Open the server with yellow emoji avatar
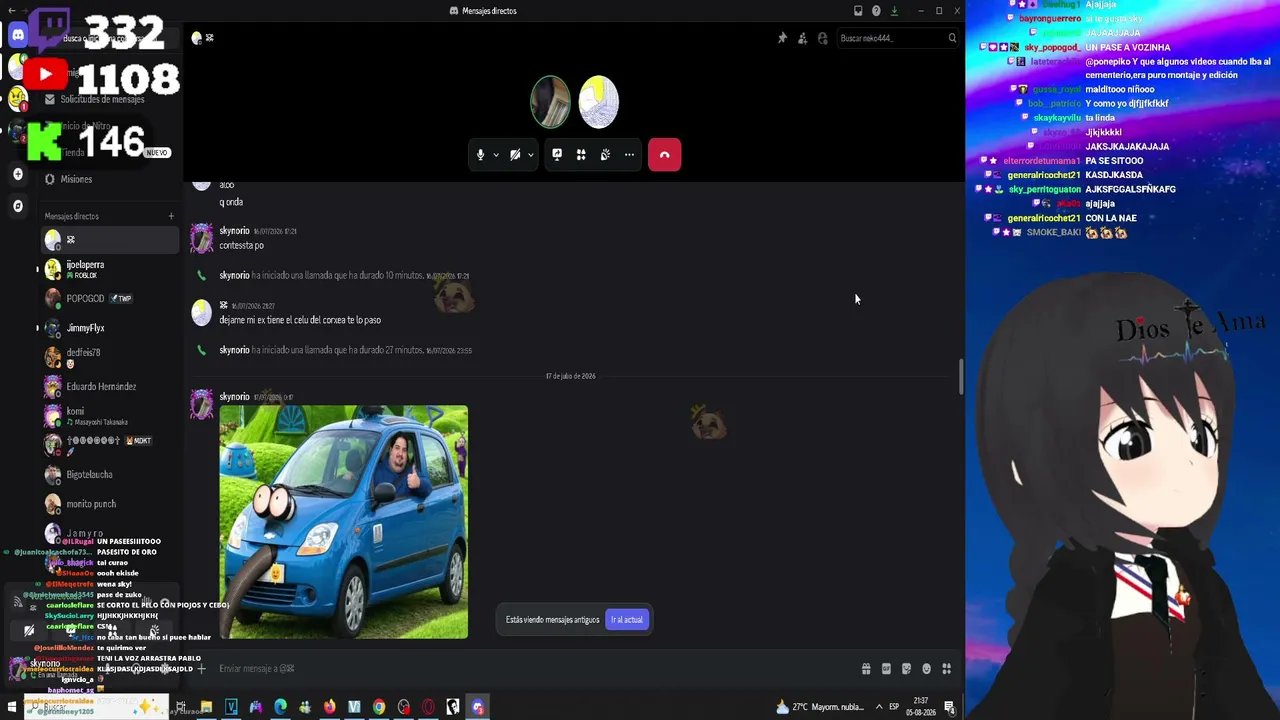Viewport: 1280px width, 720px height. pos(18,98)
